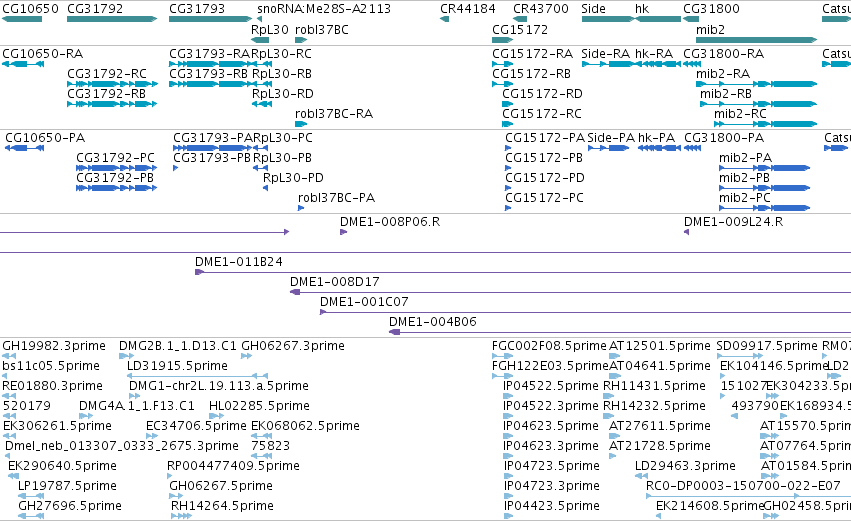Screen dimensions: 851x521
Task: Click the RpL30 gene label
Action: pos(270,29)
